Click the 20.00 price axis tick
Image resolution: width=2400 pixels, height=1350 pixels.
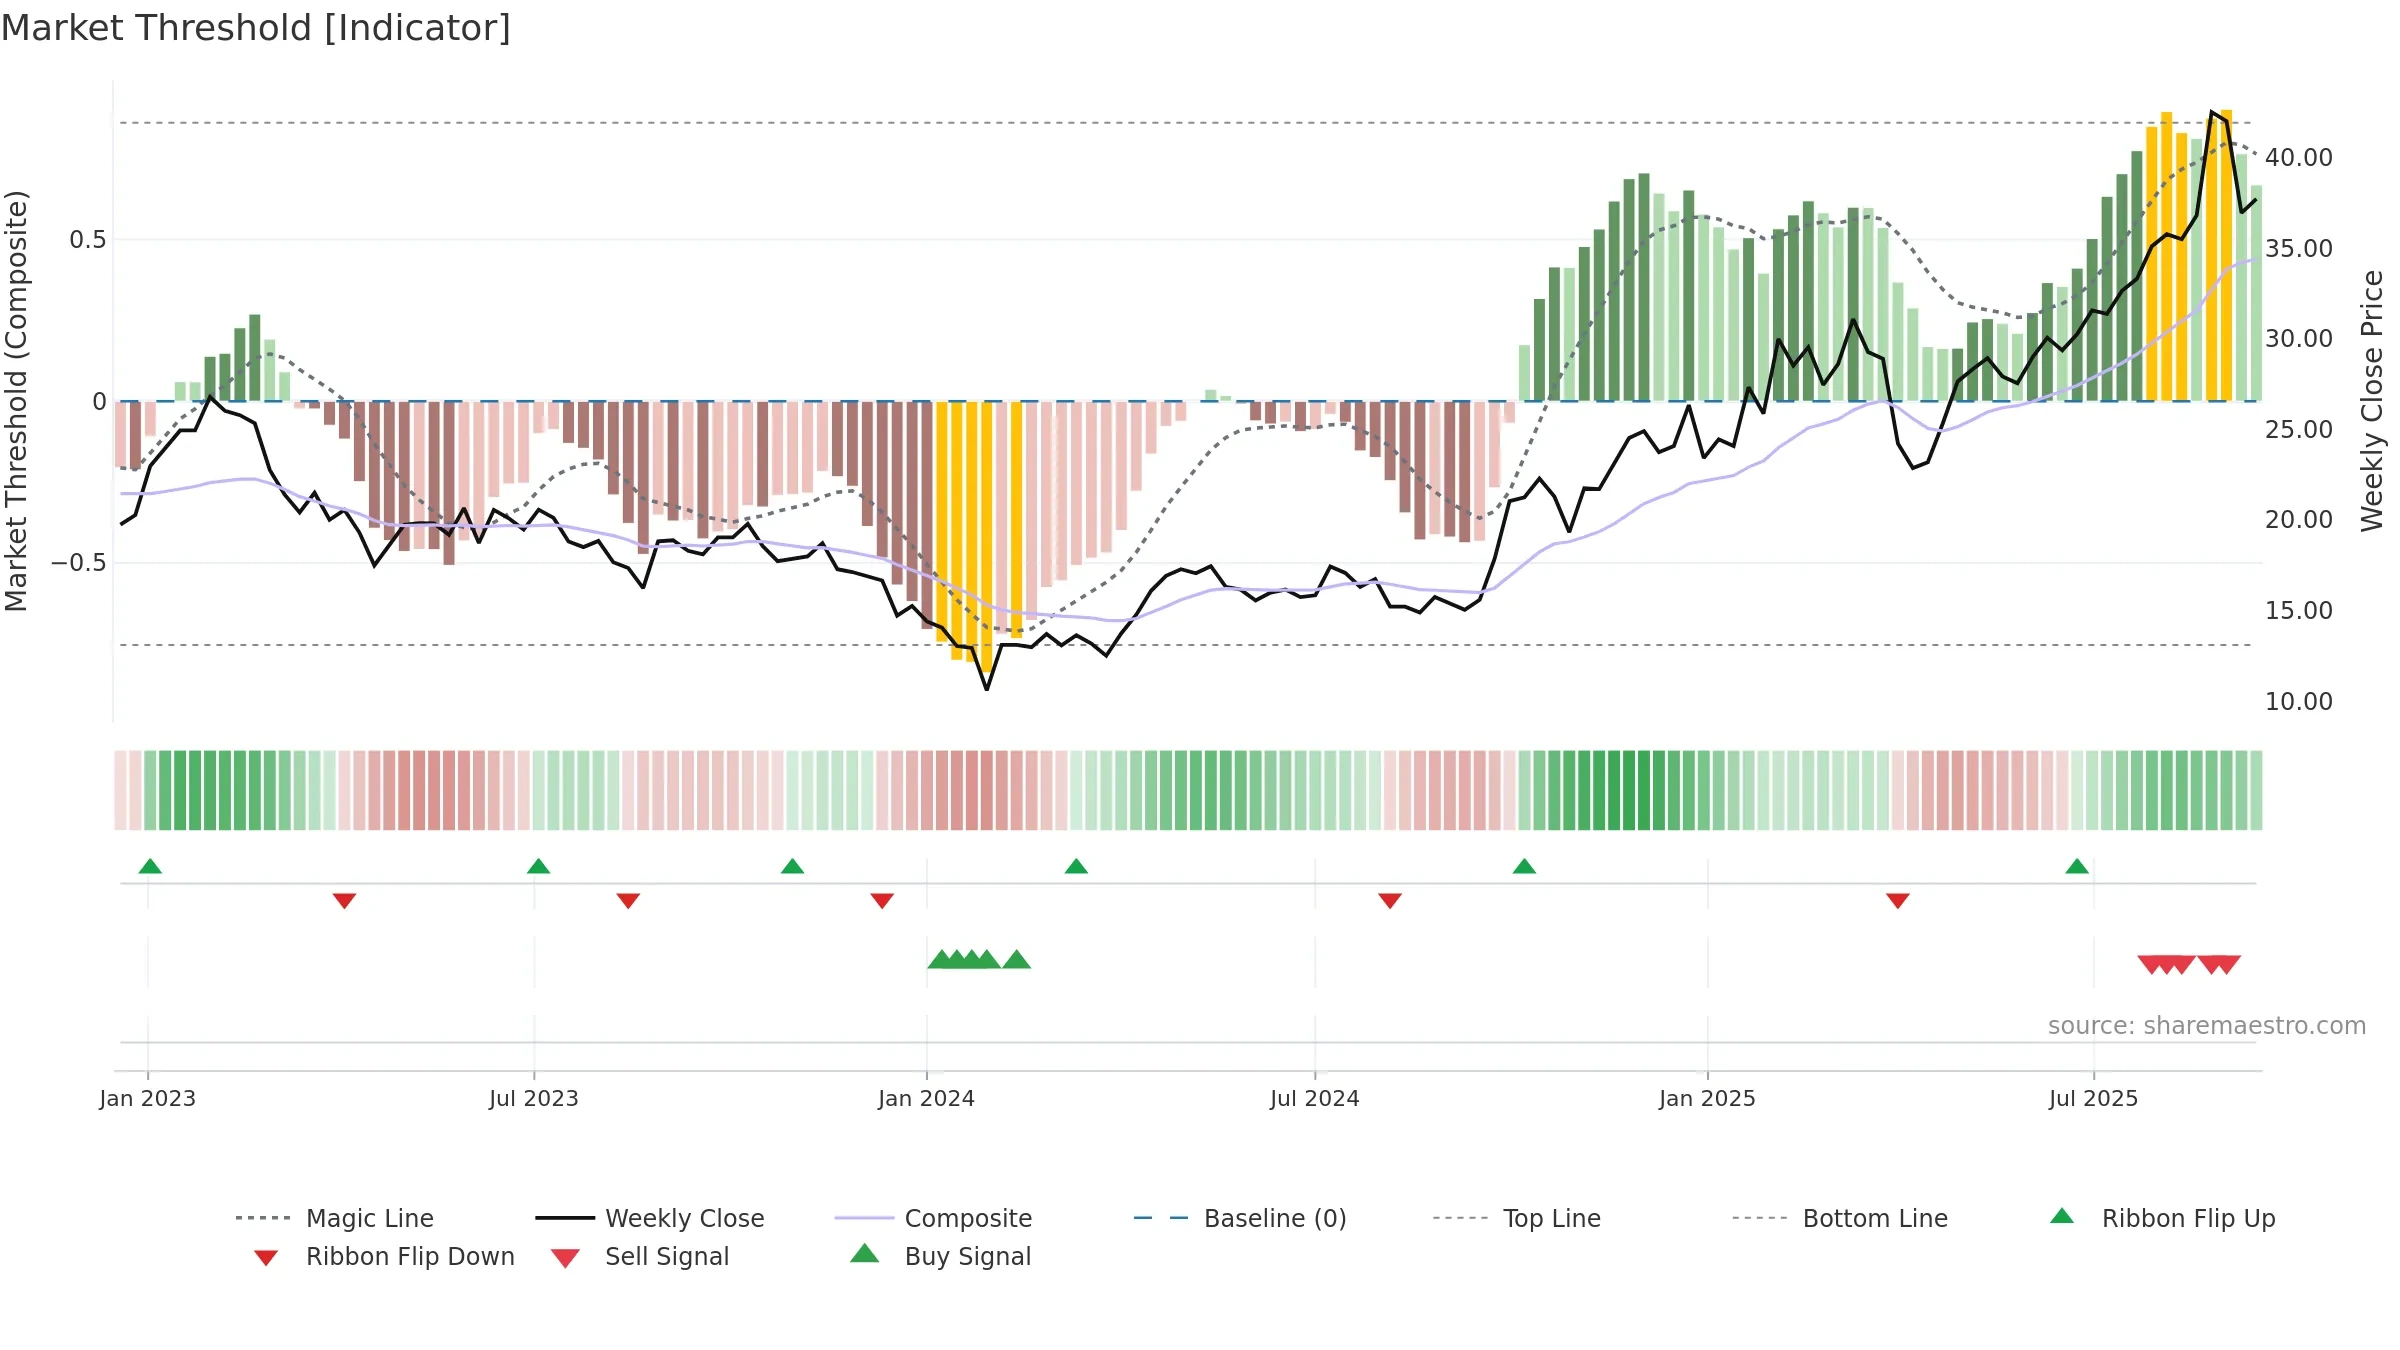coord(2299,519)
